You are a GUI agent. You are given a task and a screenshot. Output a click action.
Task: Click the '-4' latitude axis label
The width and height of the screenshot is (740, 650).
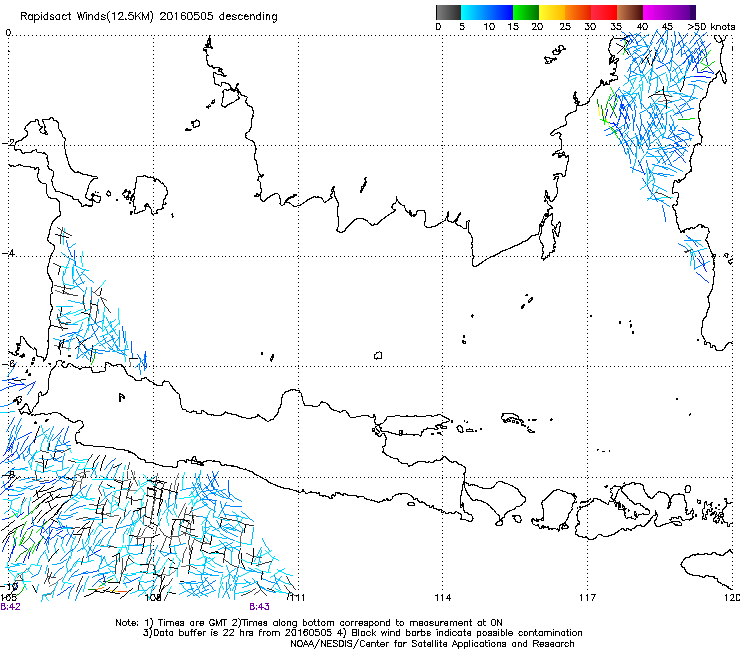pos(8,253)
